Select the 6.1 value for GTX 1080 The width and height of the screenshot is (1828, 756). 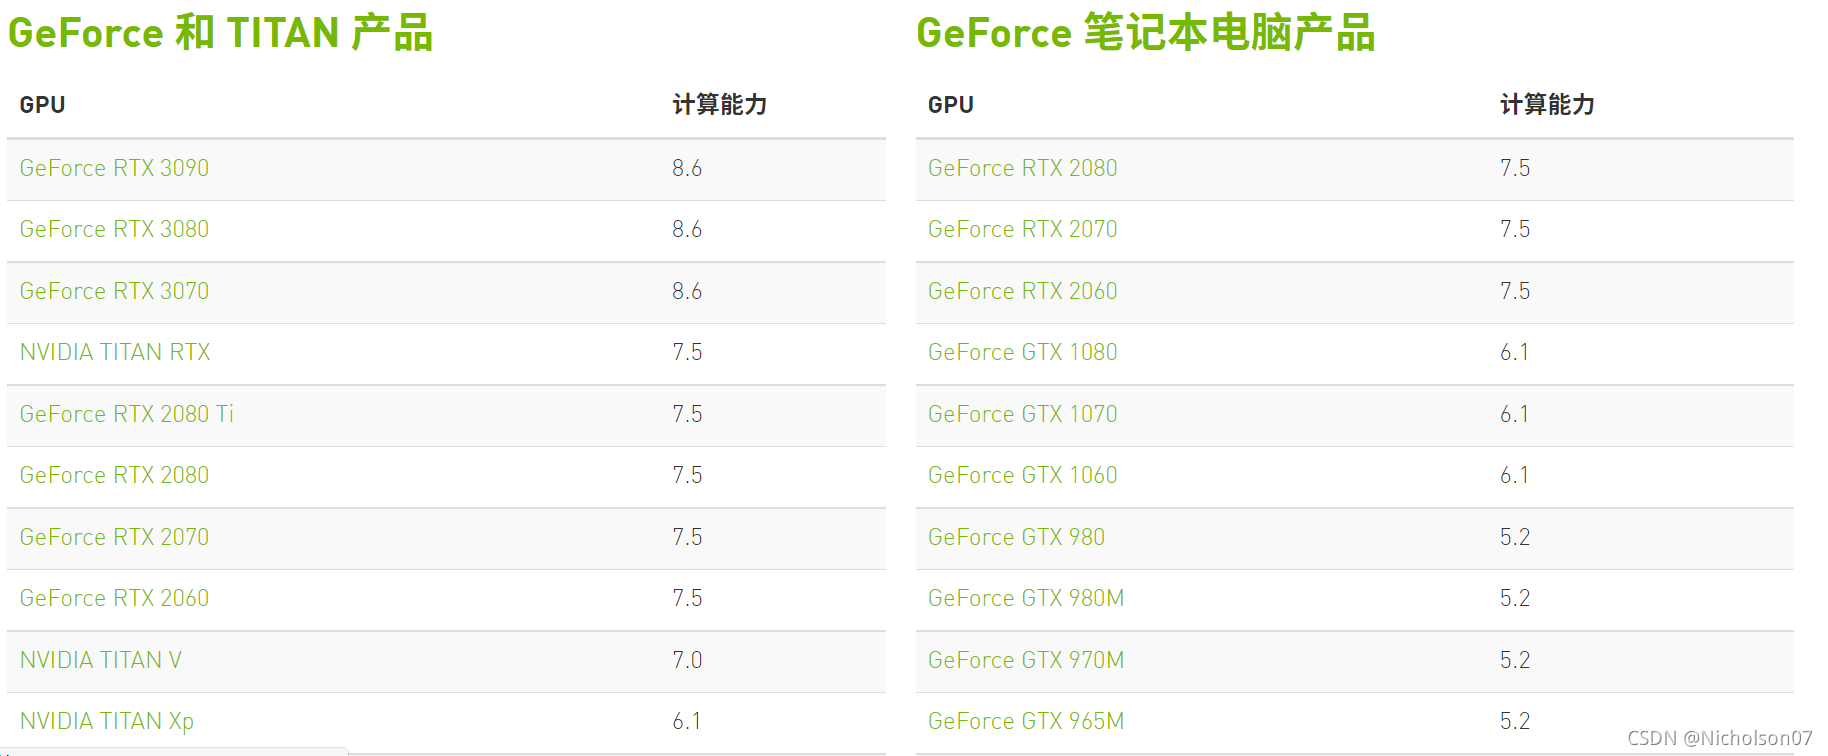(1515, 352)
